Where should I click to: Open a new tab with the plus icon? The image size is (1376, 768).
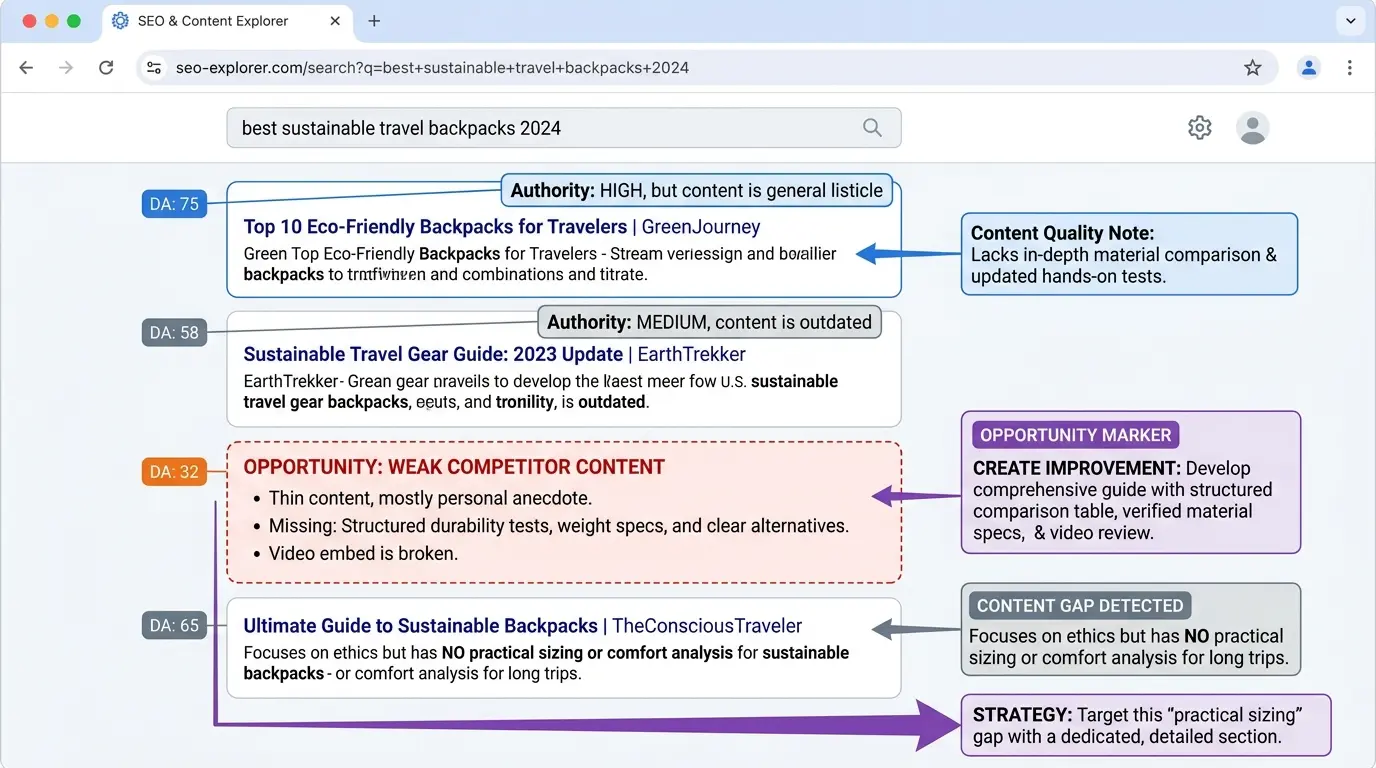374,21
